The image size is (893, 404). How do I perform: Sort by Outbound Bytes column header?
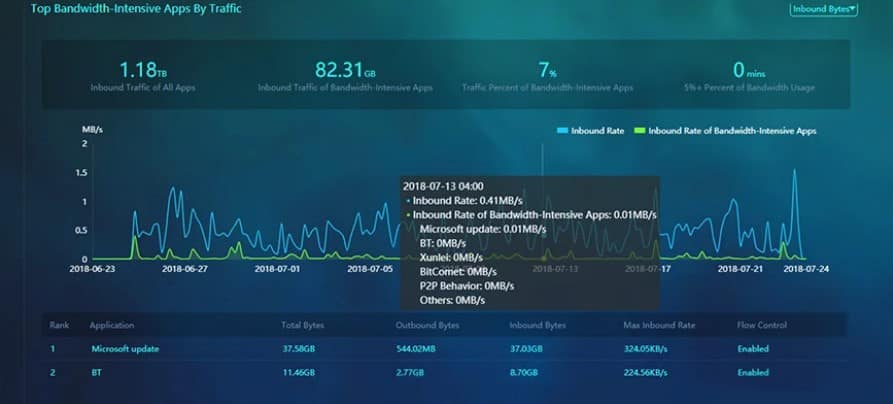[x=425, y=325]
